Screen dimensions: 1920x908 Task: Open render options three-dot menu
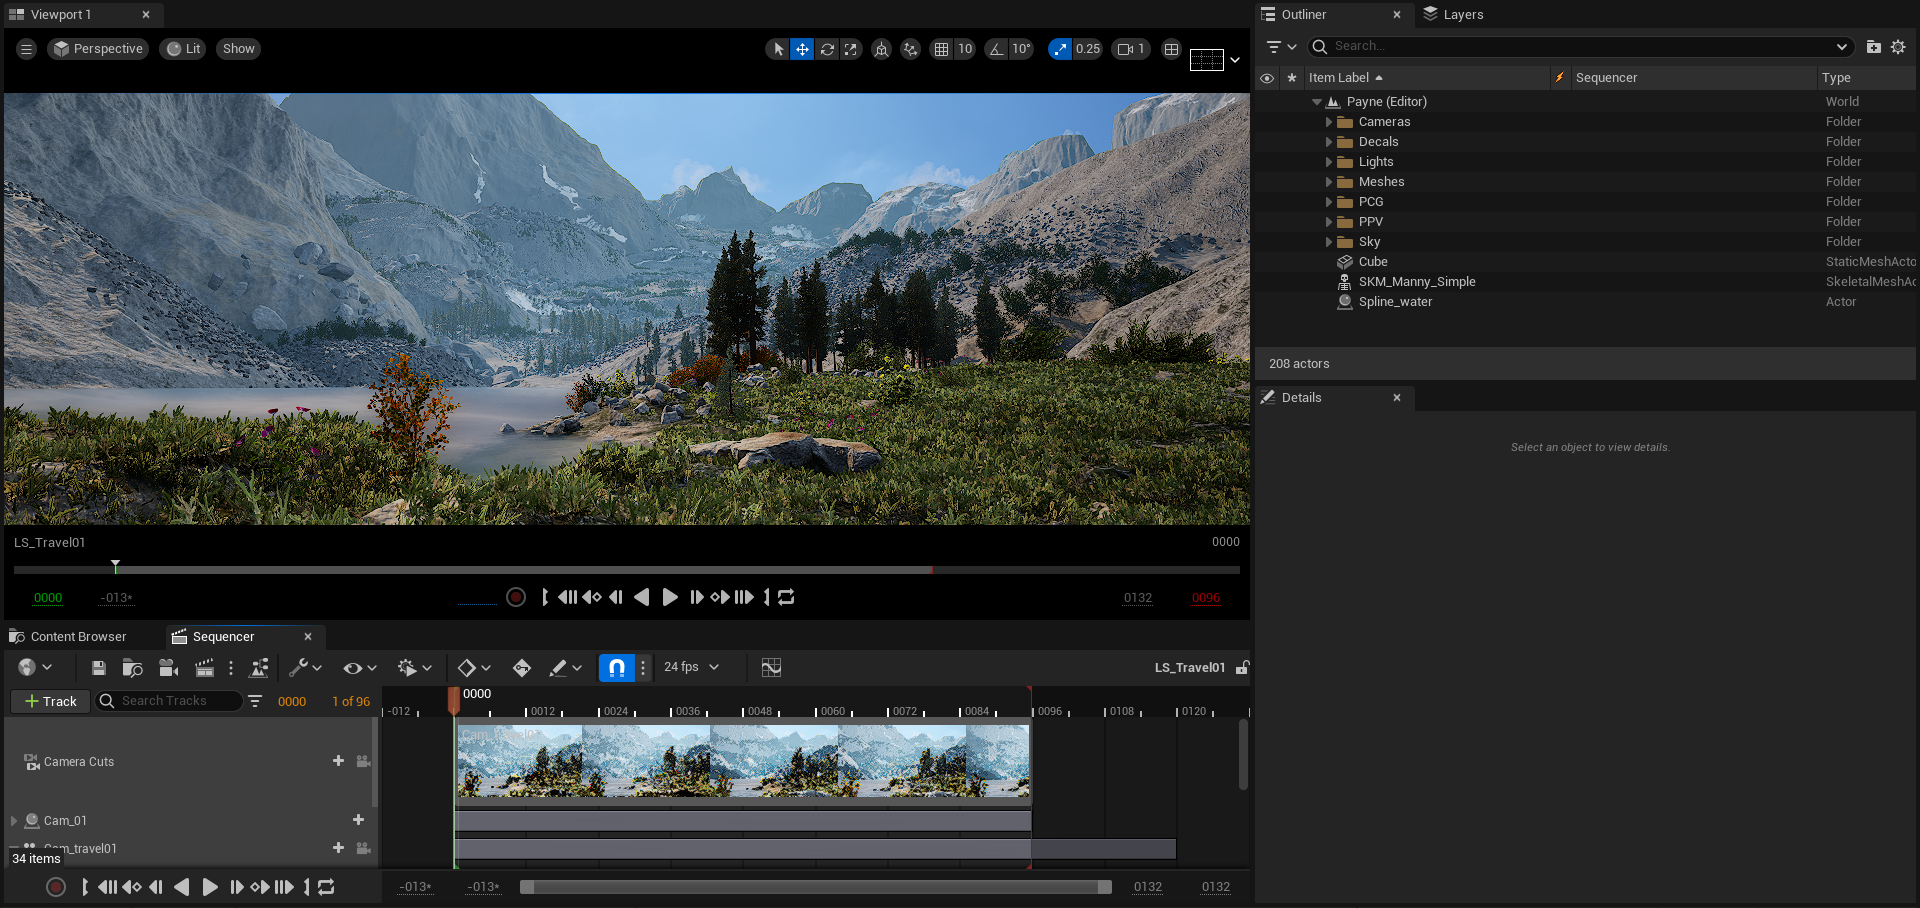click(x=231, y=668)
